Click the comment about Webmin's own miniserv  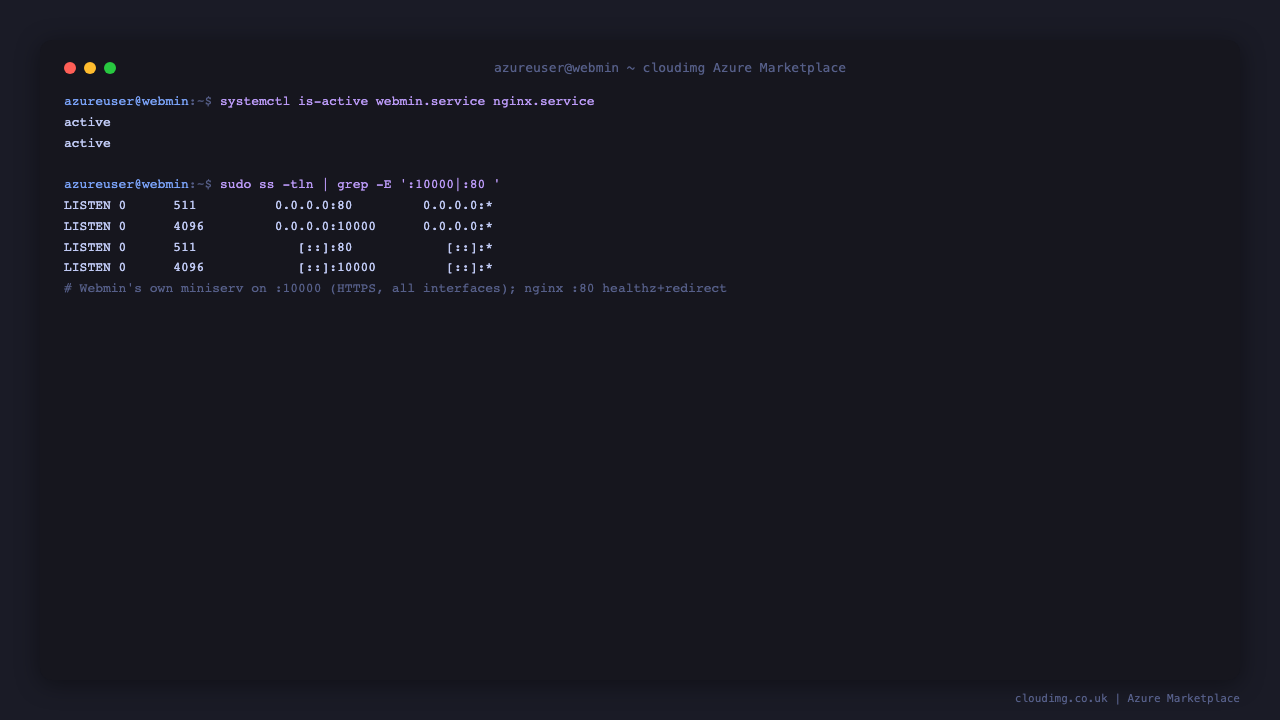[x=395, y=288]
